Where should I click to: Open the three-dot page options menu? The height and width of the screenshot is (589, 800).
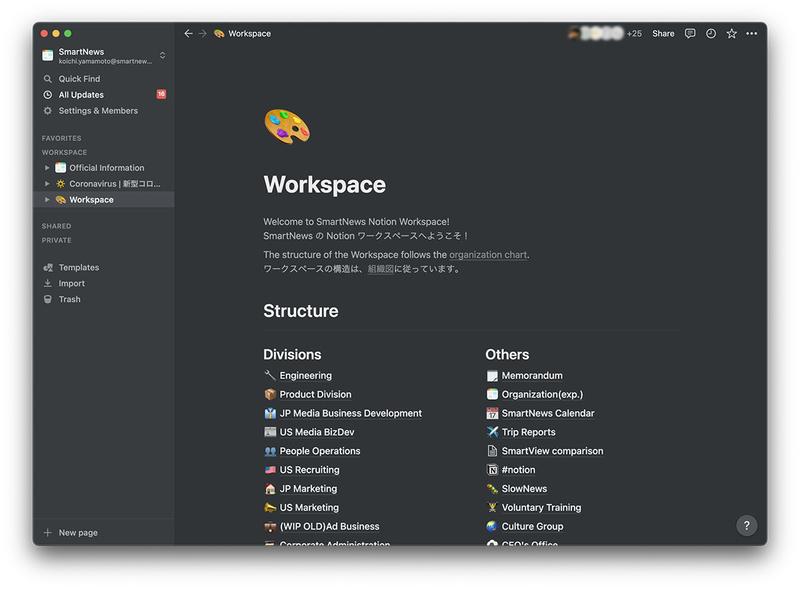pyautogui.click(x=752, y=33)
